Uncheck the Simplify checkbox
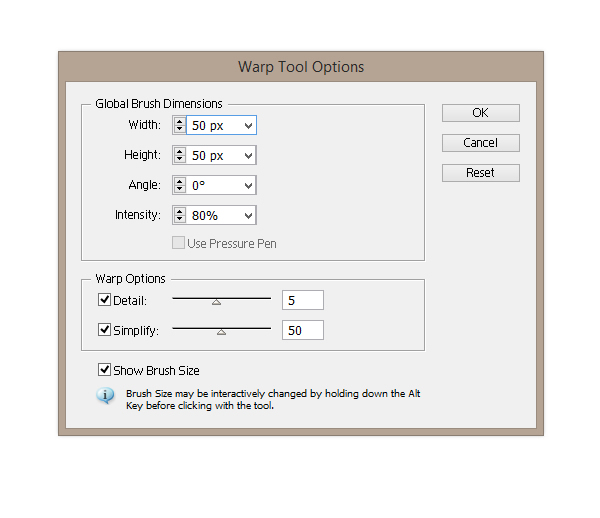This screenshot has height=518, width=600. click(x=105, y=330)
